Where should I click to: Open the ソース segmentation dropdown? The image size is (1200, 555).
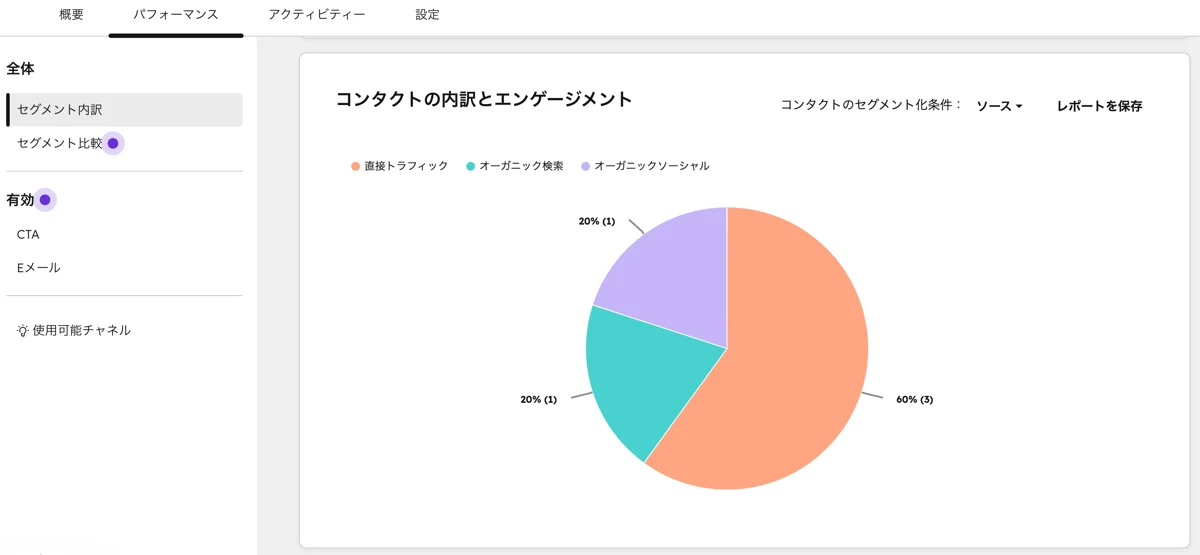(999, 106)
